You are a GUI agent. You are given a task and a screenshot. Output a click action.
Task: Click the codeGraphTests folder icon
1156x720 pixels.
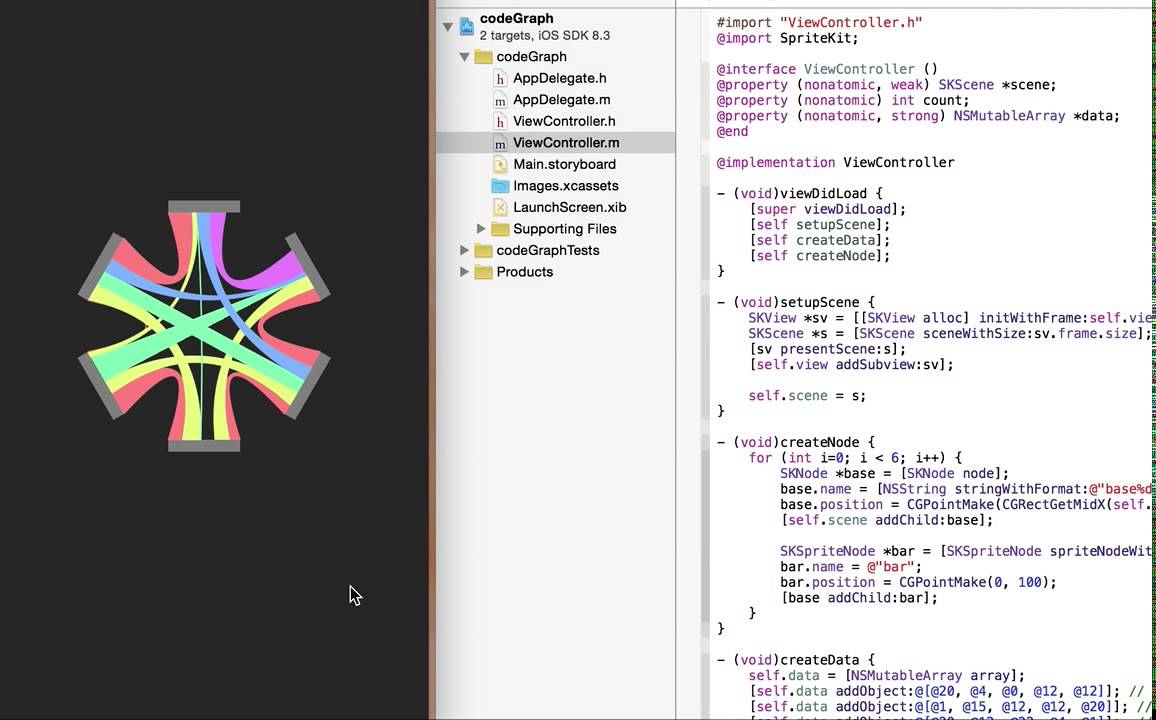[x=484, y=251]
